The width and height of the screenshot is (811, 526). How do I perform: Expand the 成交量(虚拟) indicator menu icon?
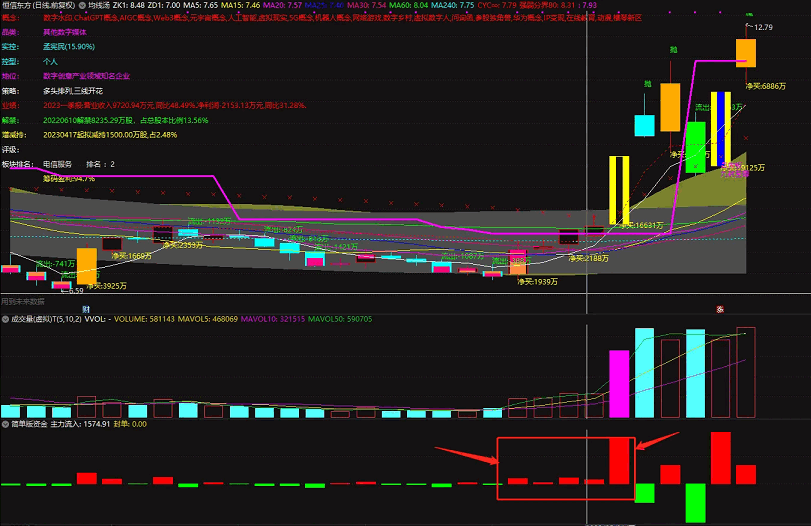click(x=5, y=319)
